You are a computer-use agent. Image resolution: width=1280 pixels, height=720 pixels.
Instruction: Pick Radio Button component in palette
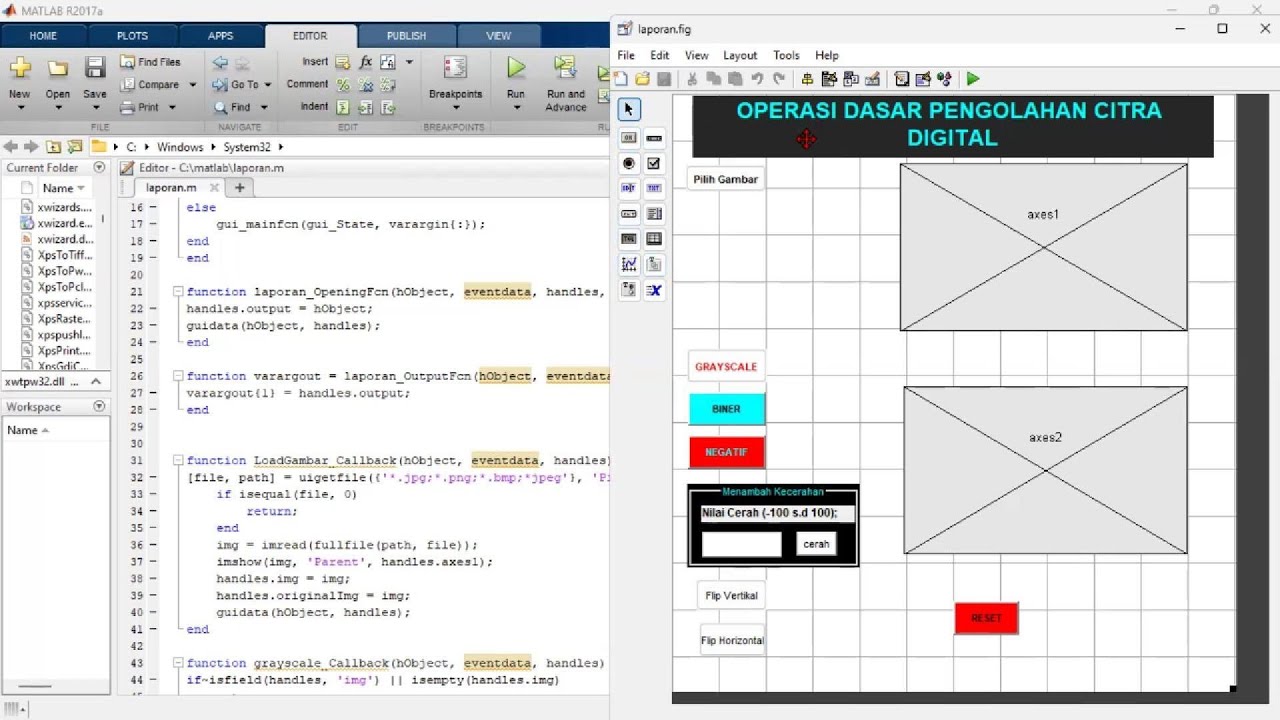(x=629, y=163)
